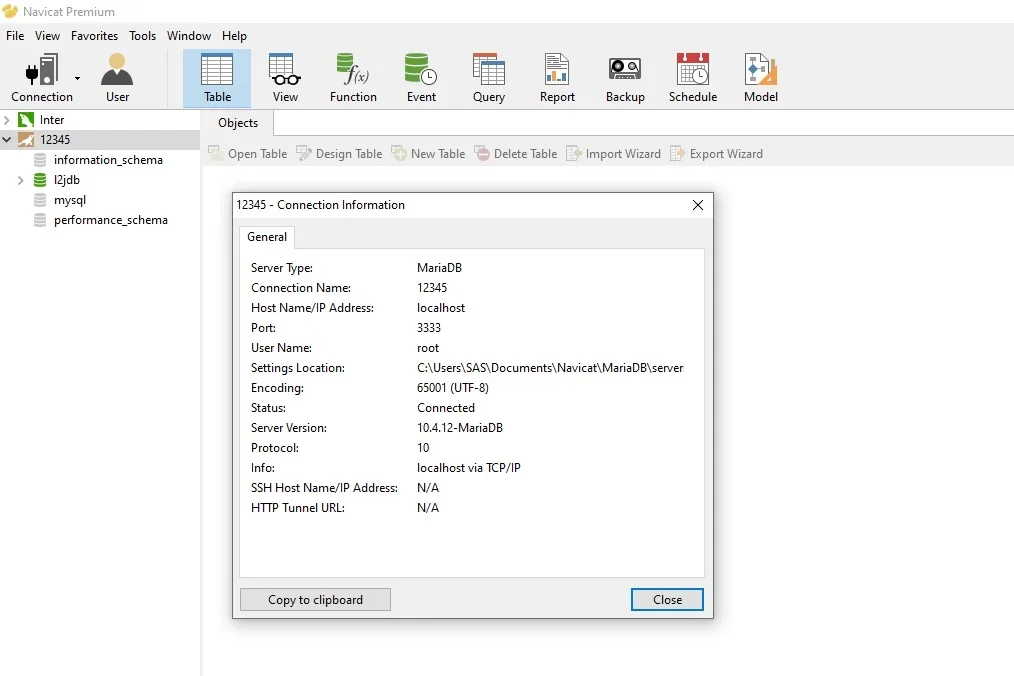Viewport: 1014px width, 676px height.
Task: Launch the Export Wizard
Action: 717,154
